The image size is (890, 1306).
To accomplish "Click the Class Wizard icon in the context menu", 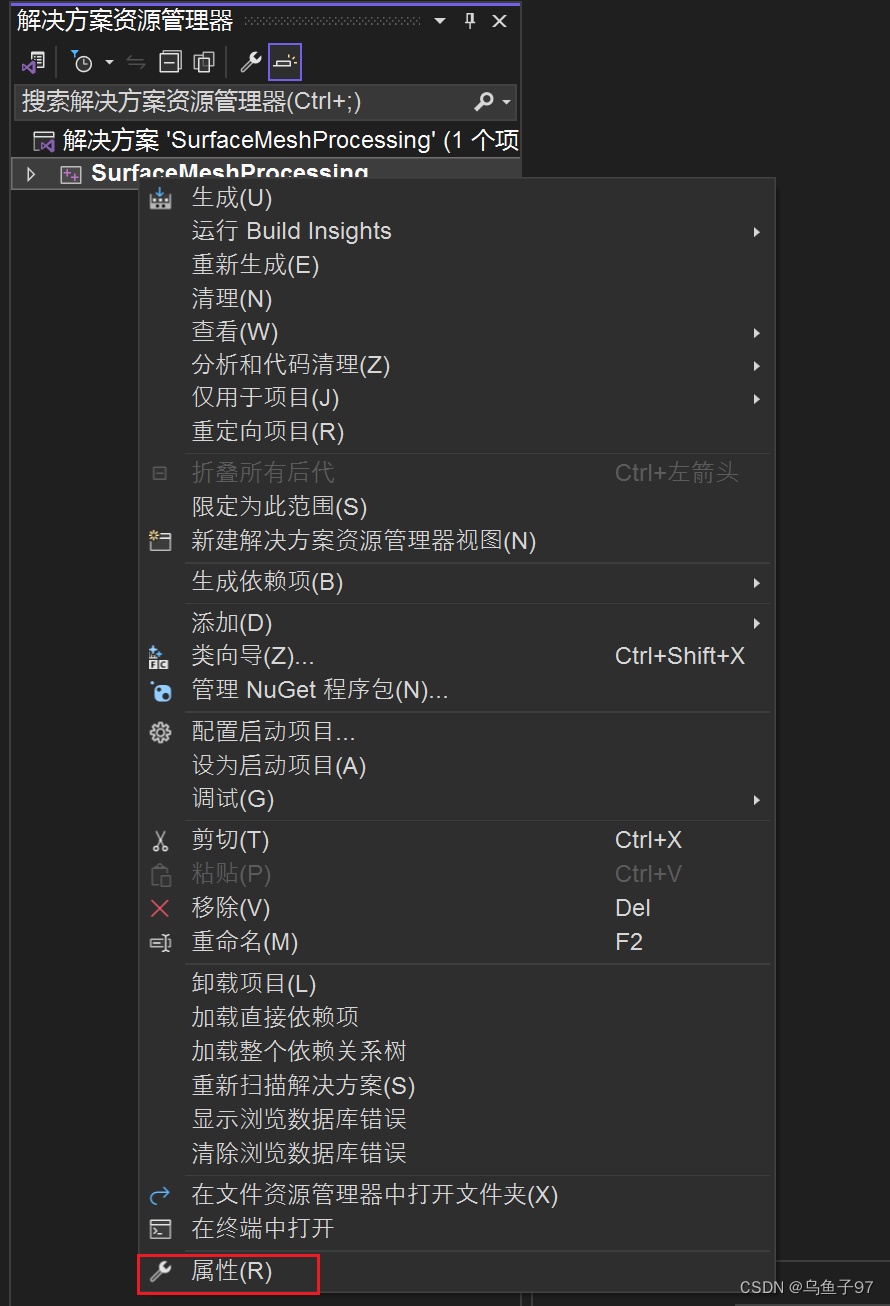I will [159, 657].
